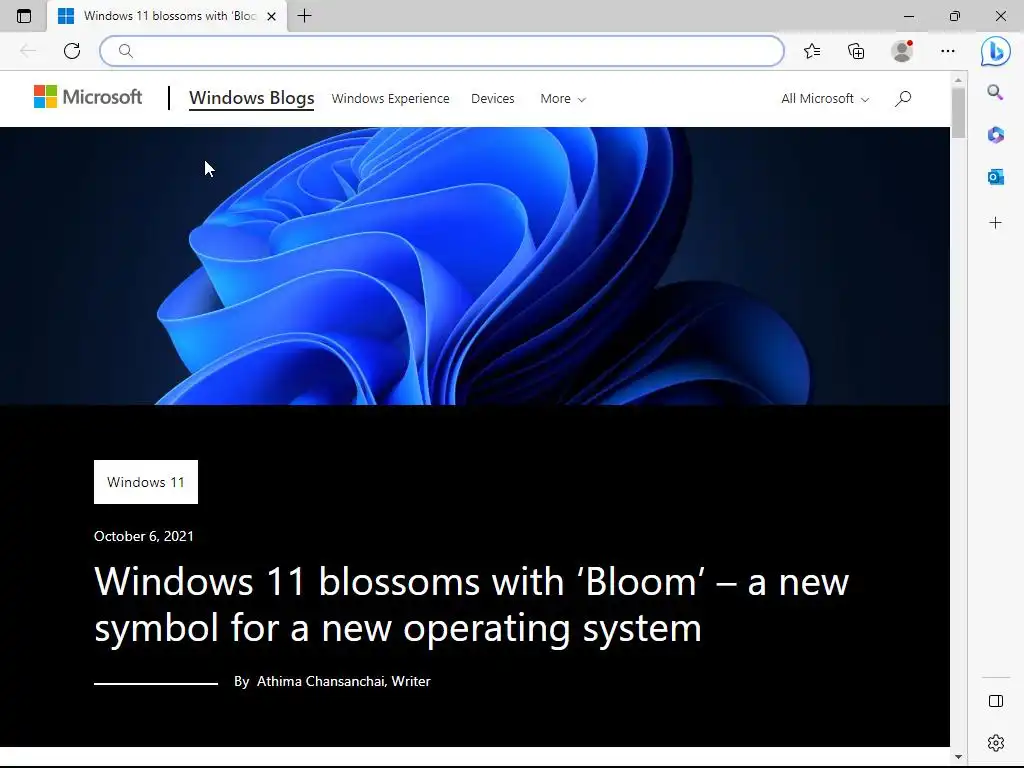Image resolution: width=1024 pixels, height=768 pixels.
Task: Refresh the current page
Action: pos(72,51)
